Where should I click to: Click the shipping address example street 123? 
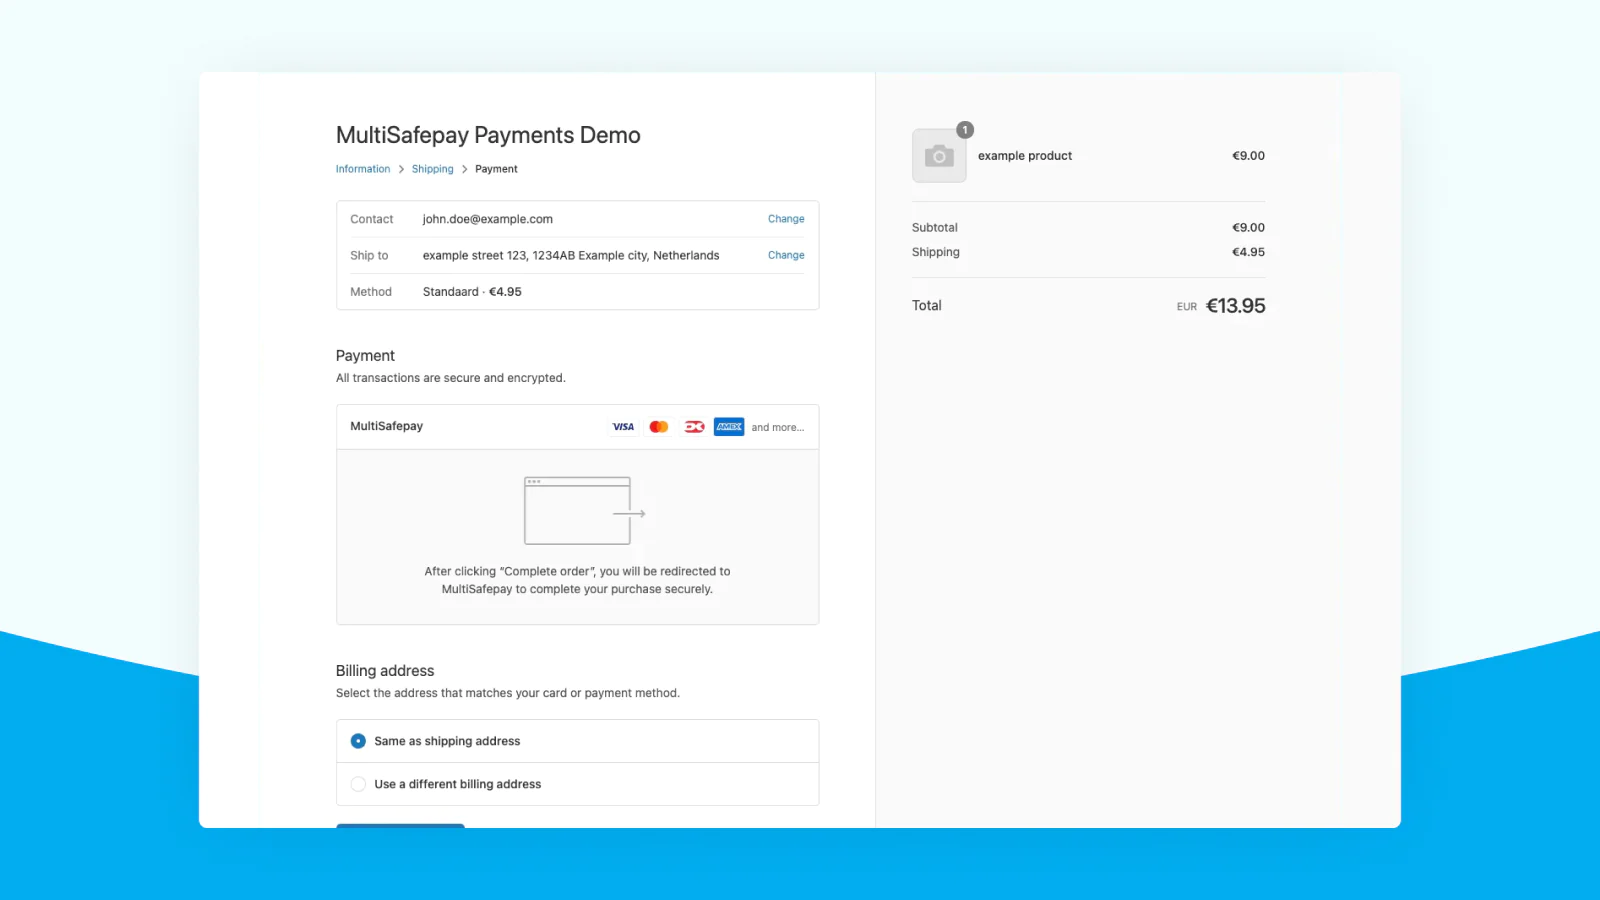571,255
